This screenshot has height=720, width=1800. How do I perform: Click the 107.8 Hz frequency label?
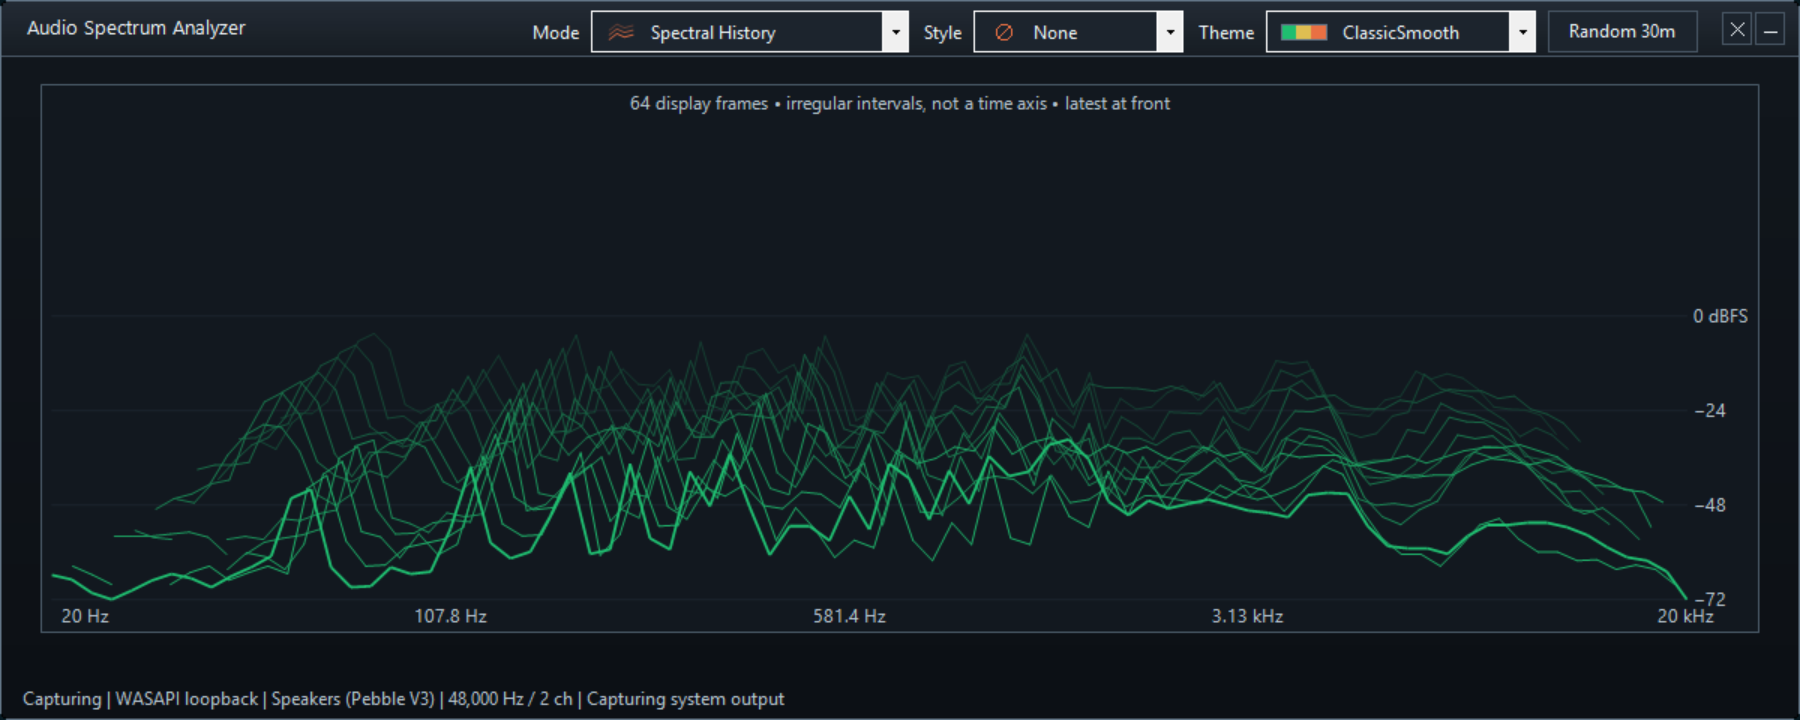[451, 616]
